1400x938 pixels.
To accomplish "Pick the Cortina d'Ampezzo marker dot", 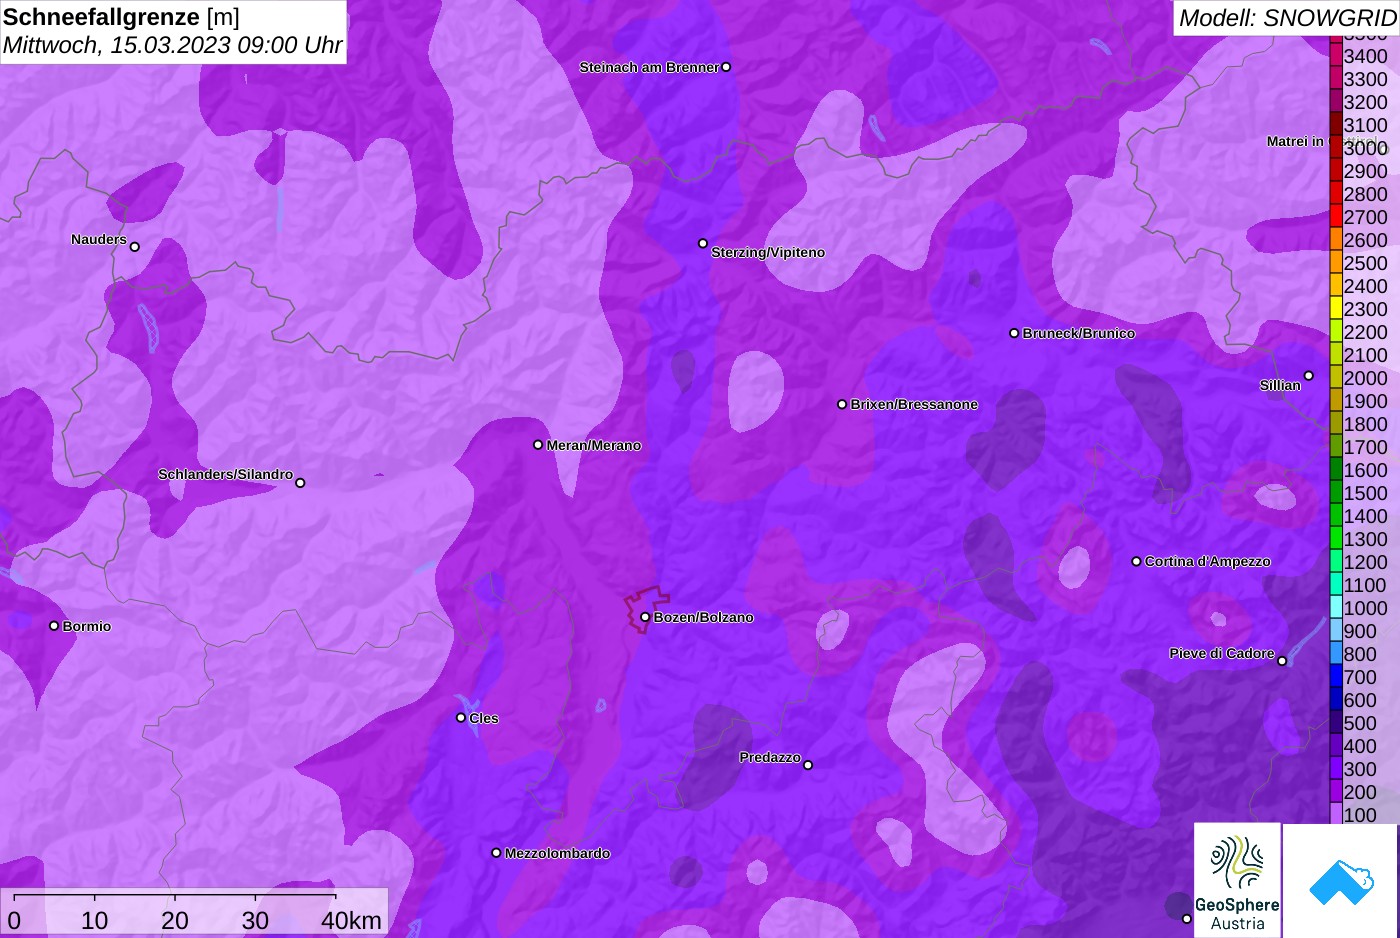I will click(1136, 561).
